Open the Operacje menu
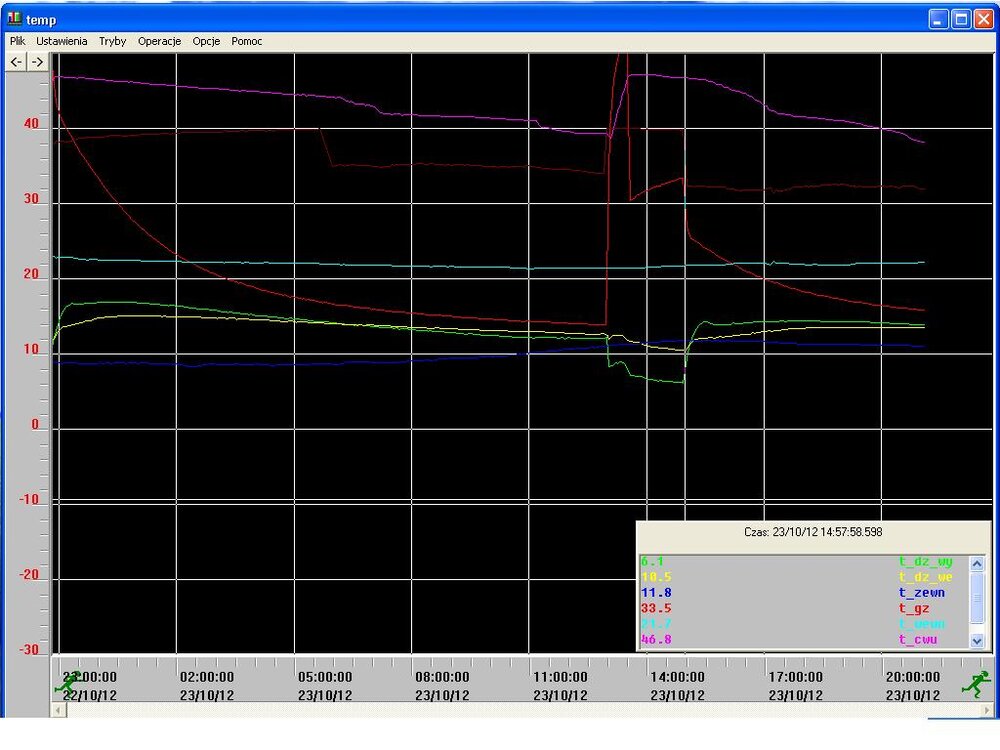The height and width of the screenshot is (750, 1000). 159,41
